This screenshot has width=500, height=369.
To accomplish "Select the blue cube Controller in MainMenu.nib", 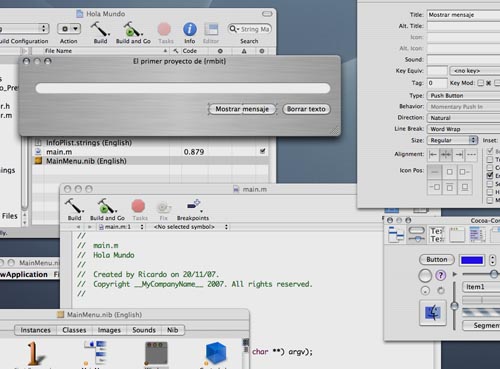I will 216,353.
